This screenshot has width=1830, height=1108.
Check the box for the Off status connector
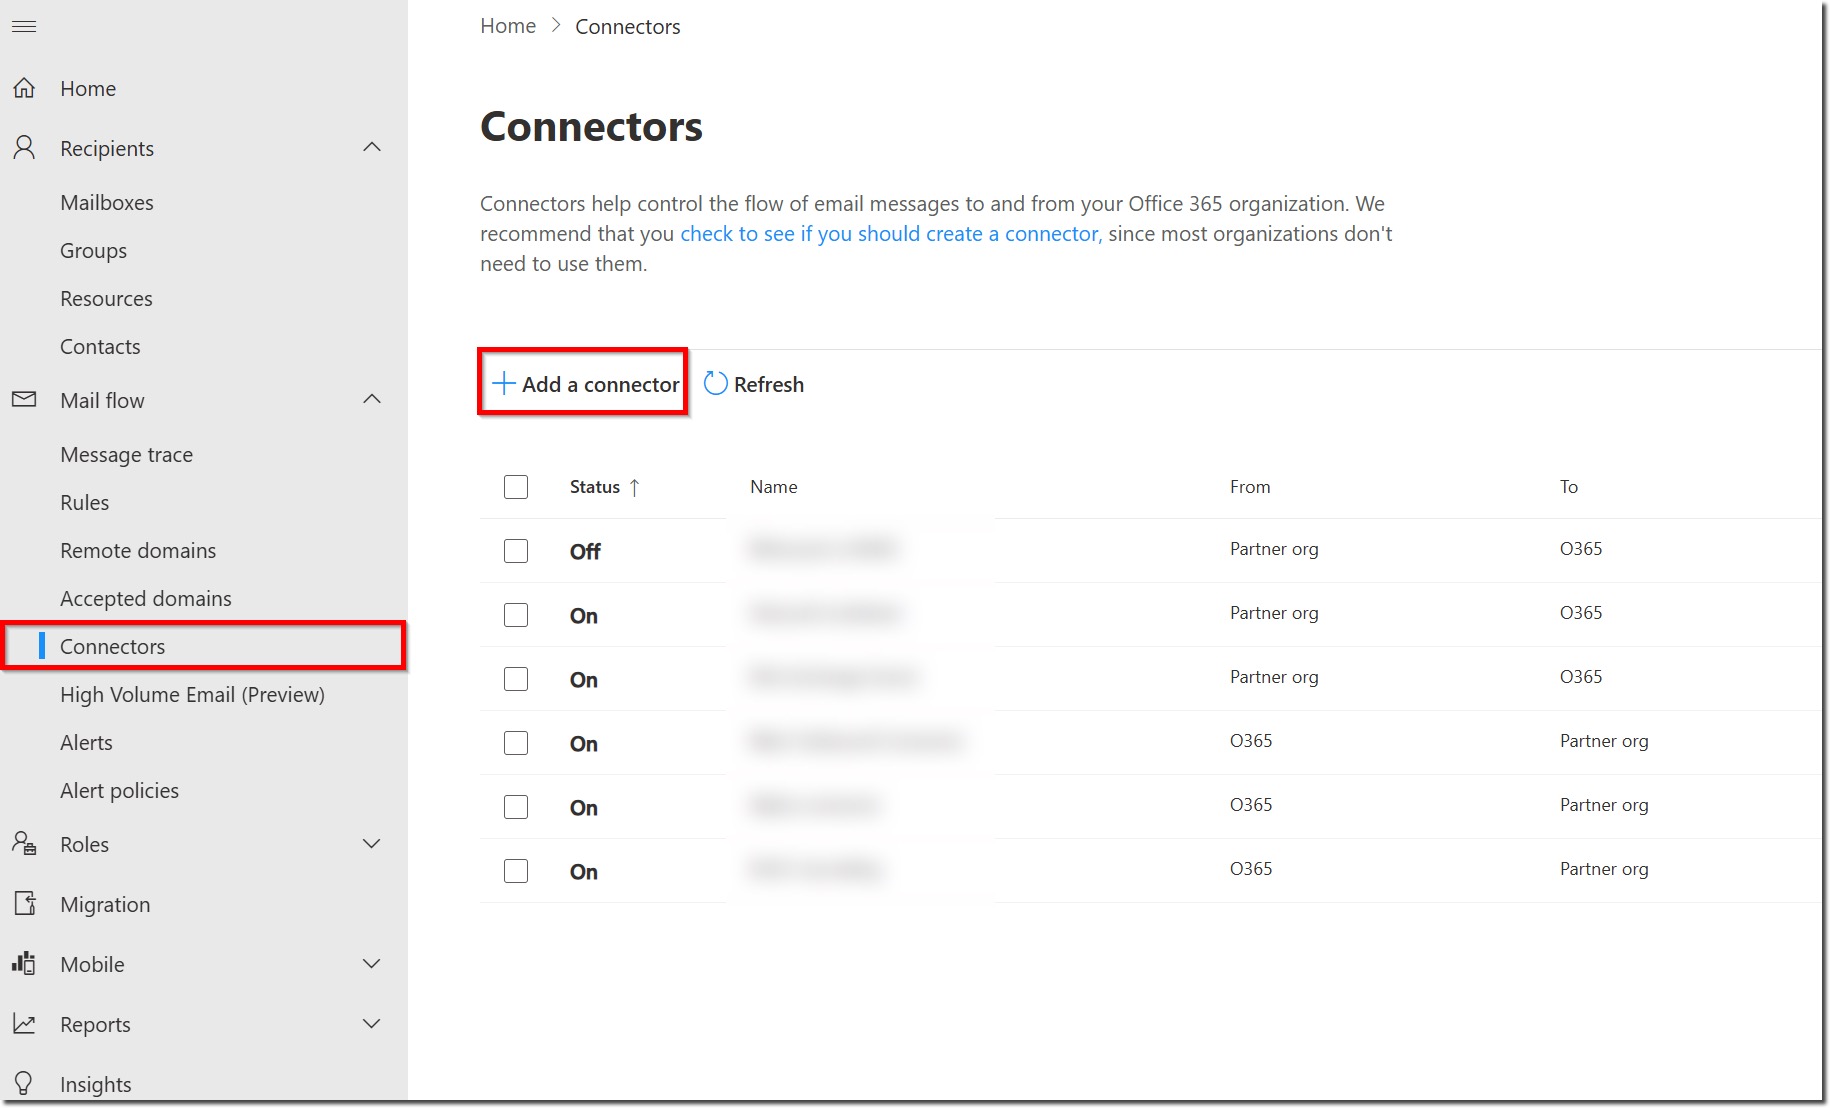[516, 551]
